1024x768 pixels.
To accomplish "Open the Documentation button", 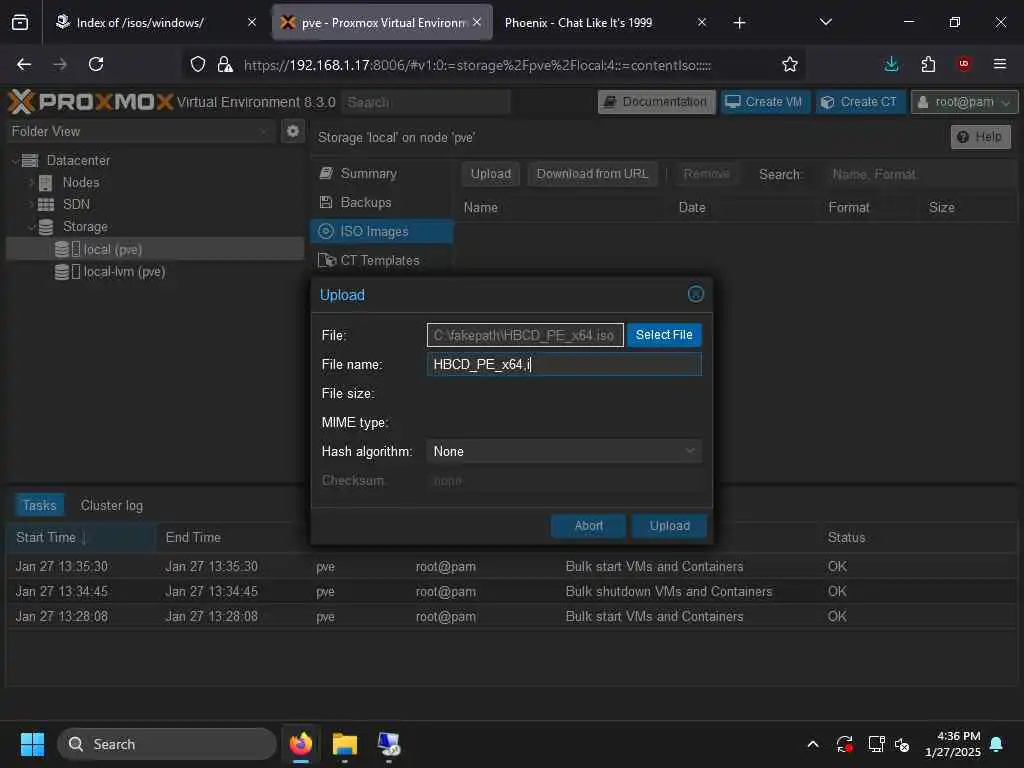I will (656, 102).
